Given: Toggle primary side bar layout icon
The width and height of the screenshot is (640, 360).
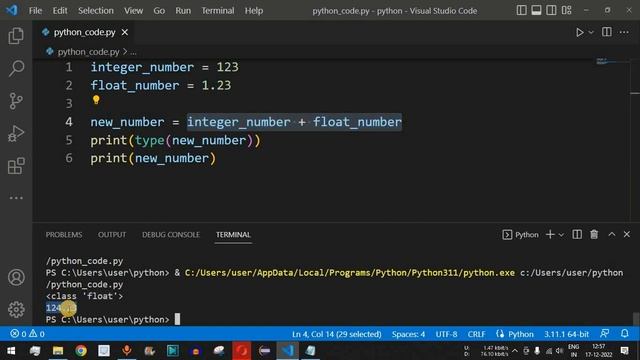Looking at the screenshot, I should coord(521,10).
